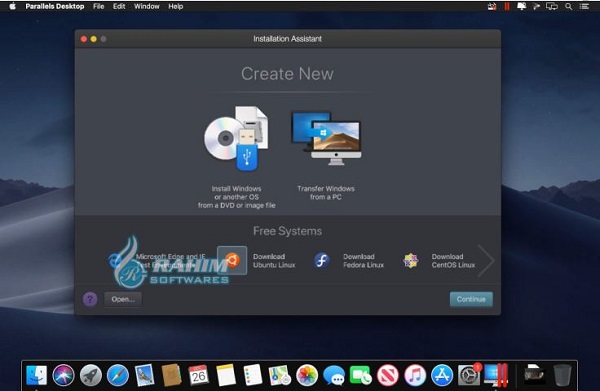This screenshot has width=600, height=391.
Task: Open the Parallels Desktop menu
Action: click(x=55, y=7)
